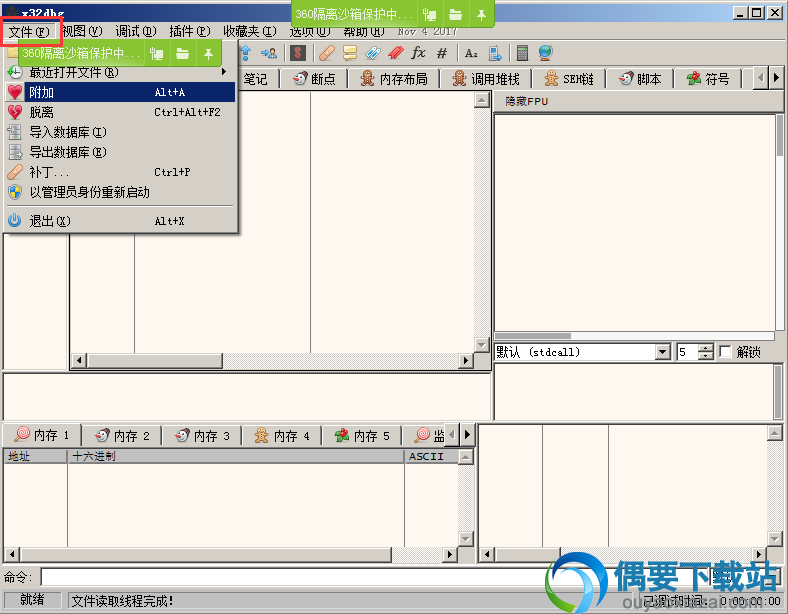This screenshot has width=788, height=614.
Task: Open string references Az toolbar icon
Action: tap(471, 53)
